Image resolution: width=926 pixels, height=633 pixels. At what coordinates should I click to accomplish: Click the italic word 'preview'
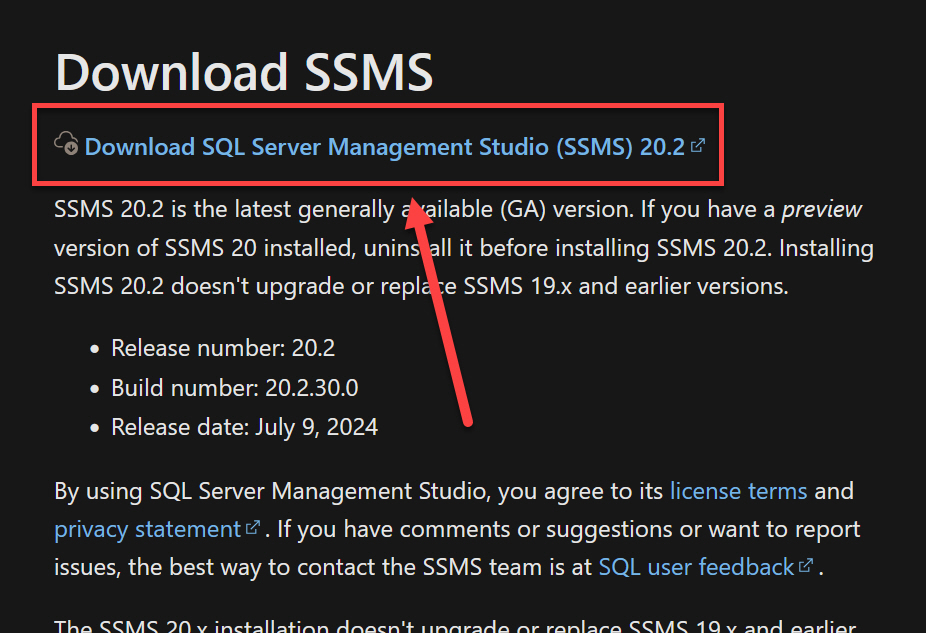tap(821, 210)
